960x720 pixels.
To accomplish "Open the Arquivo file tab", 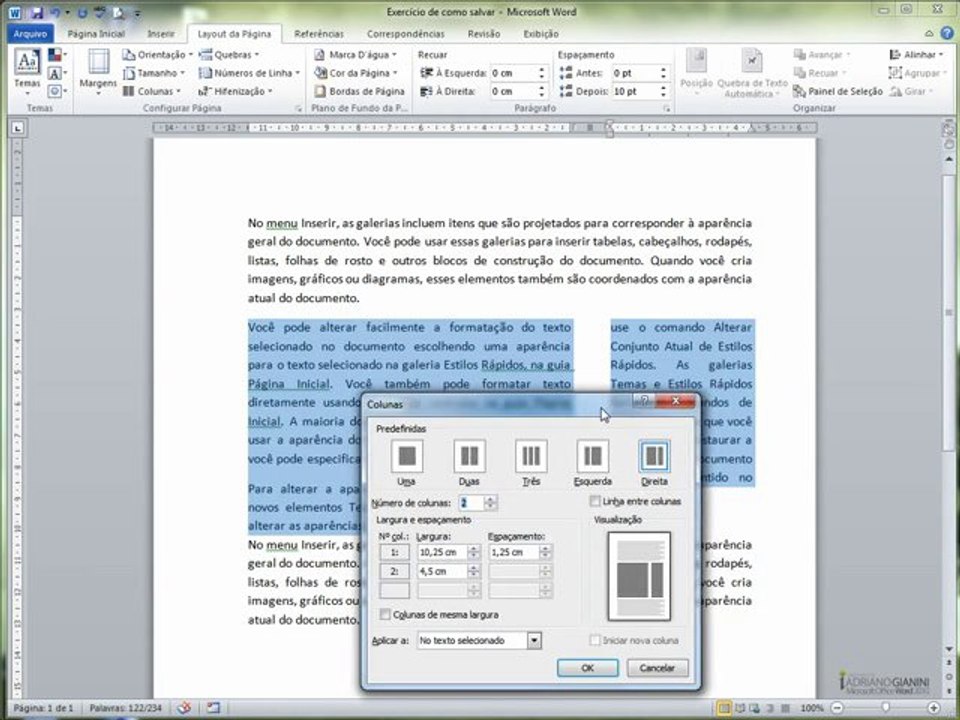I will click(x=30, y=34).
